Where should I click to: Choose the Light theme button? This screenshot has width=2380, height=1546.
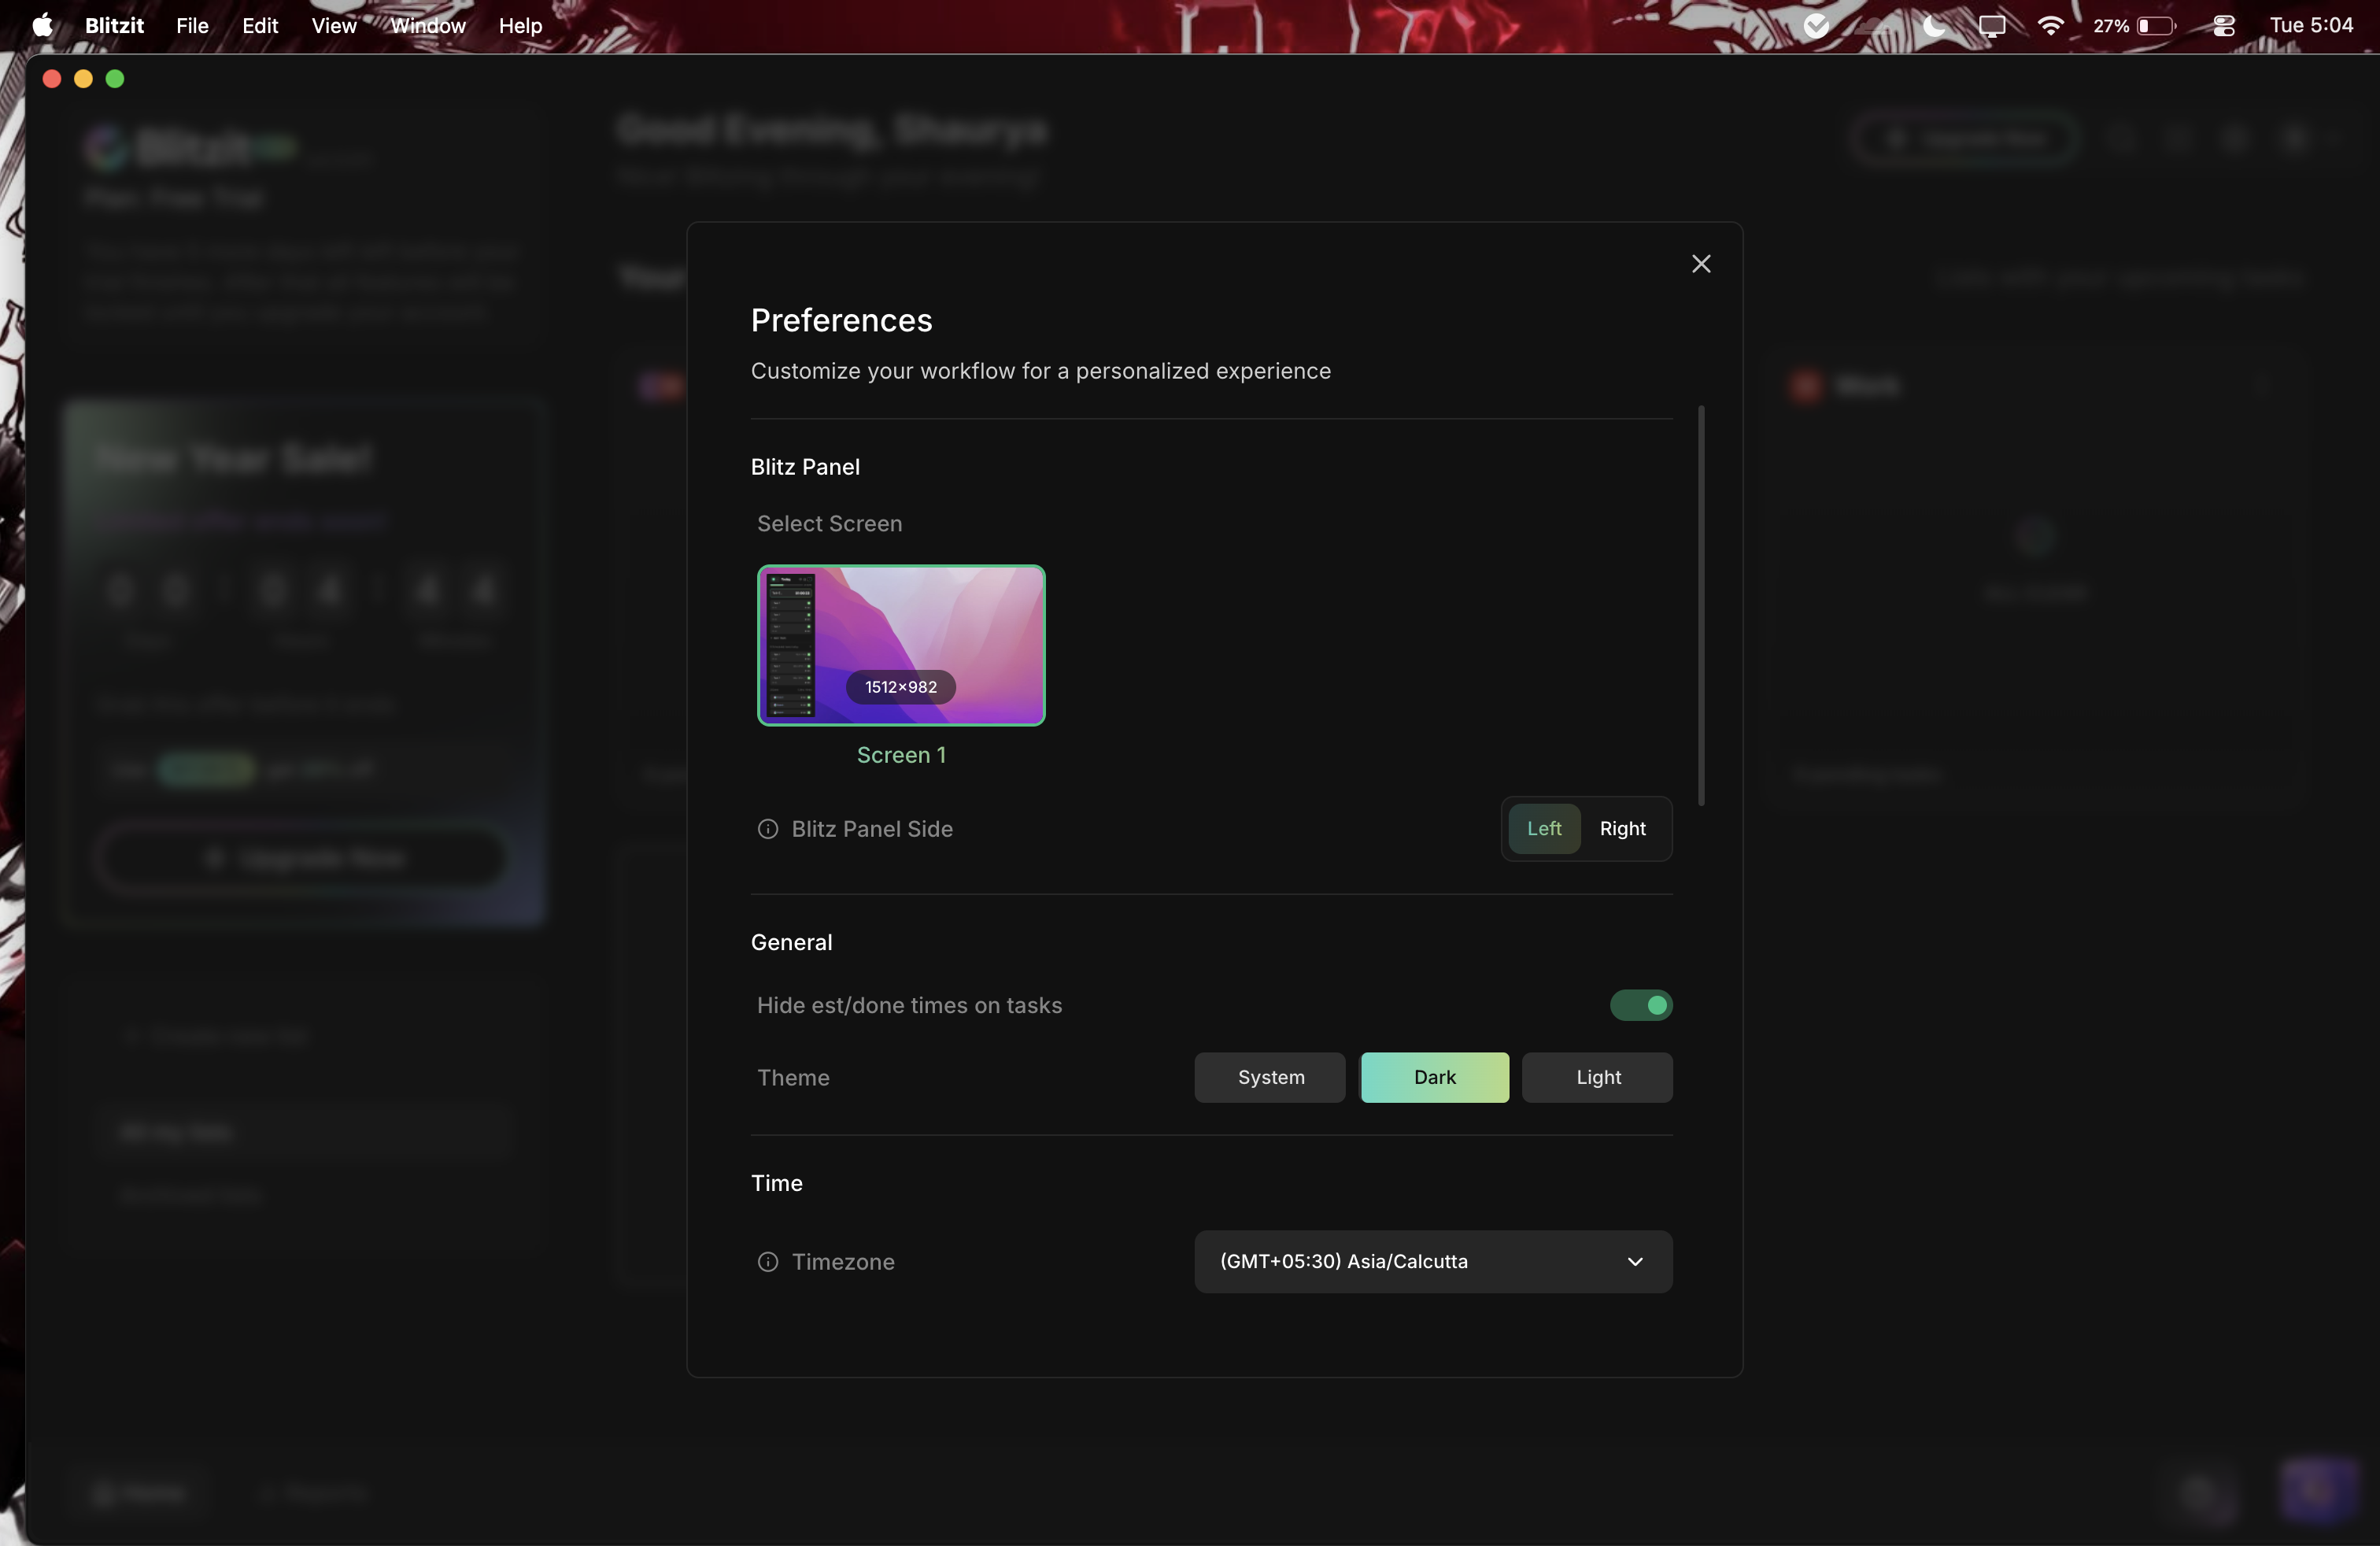(x=1598, y=1078)
